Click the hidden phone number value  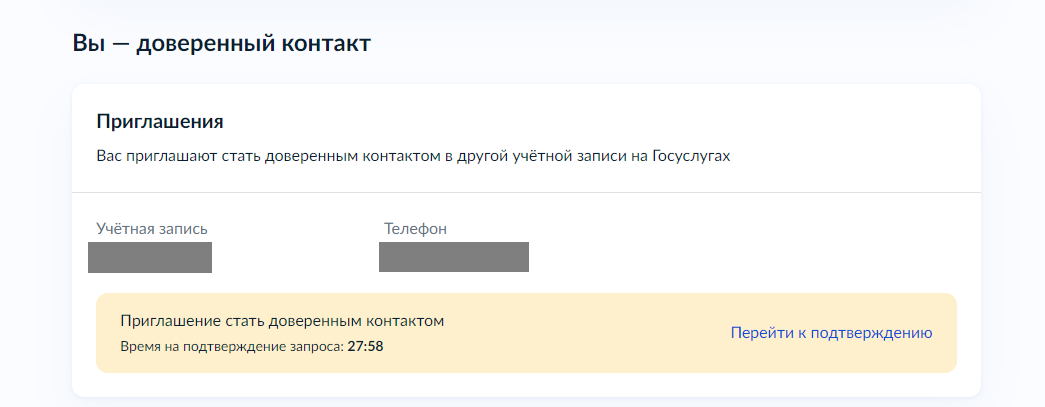[x=454, y=257]
